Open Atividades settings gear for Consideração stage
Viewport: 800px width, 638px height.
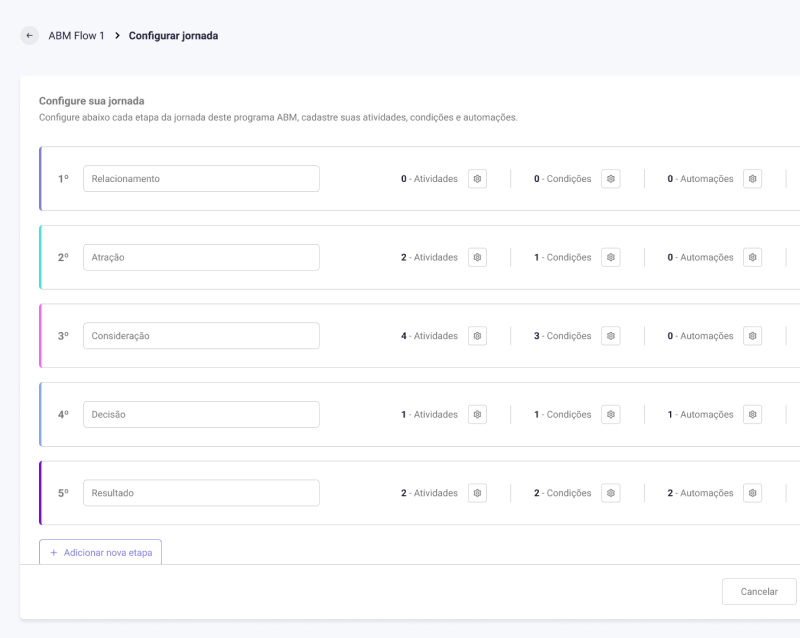click(x=477, y=336)
